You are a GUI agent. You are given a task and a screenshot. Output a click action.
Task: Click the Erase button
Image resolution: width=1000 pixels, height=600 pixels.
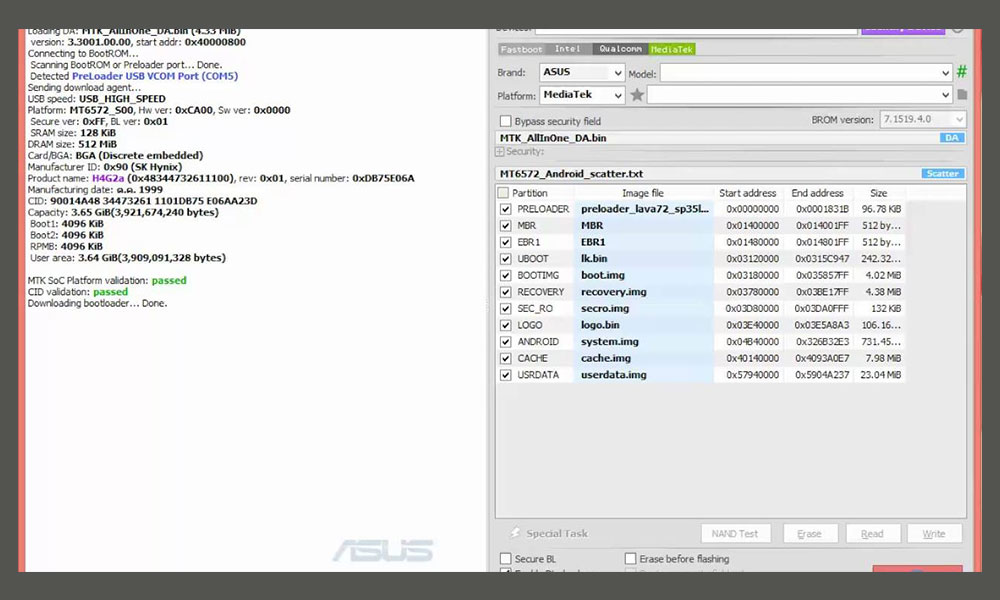809,534
